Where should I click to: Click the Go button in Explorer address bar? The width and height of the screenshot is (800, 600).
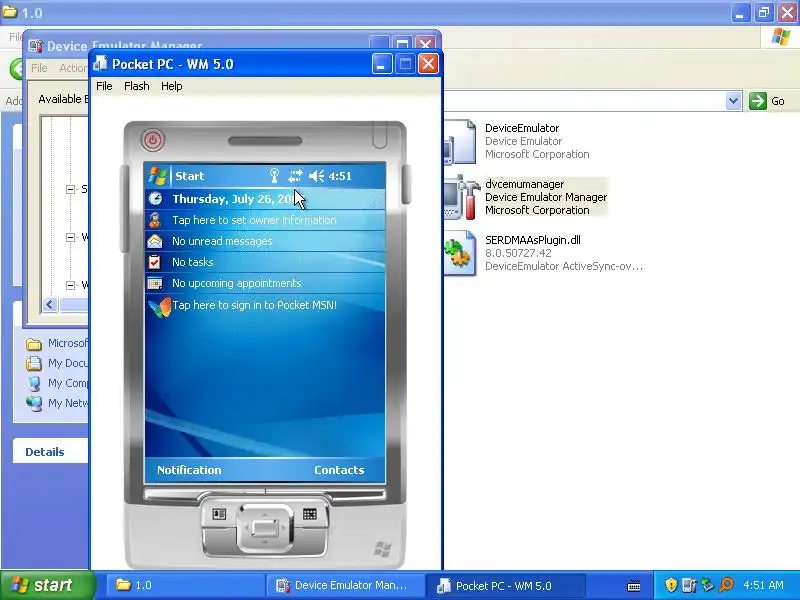[x=767, y=101]
